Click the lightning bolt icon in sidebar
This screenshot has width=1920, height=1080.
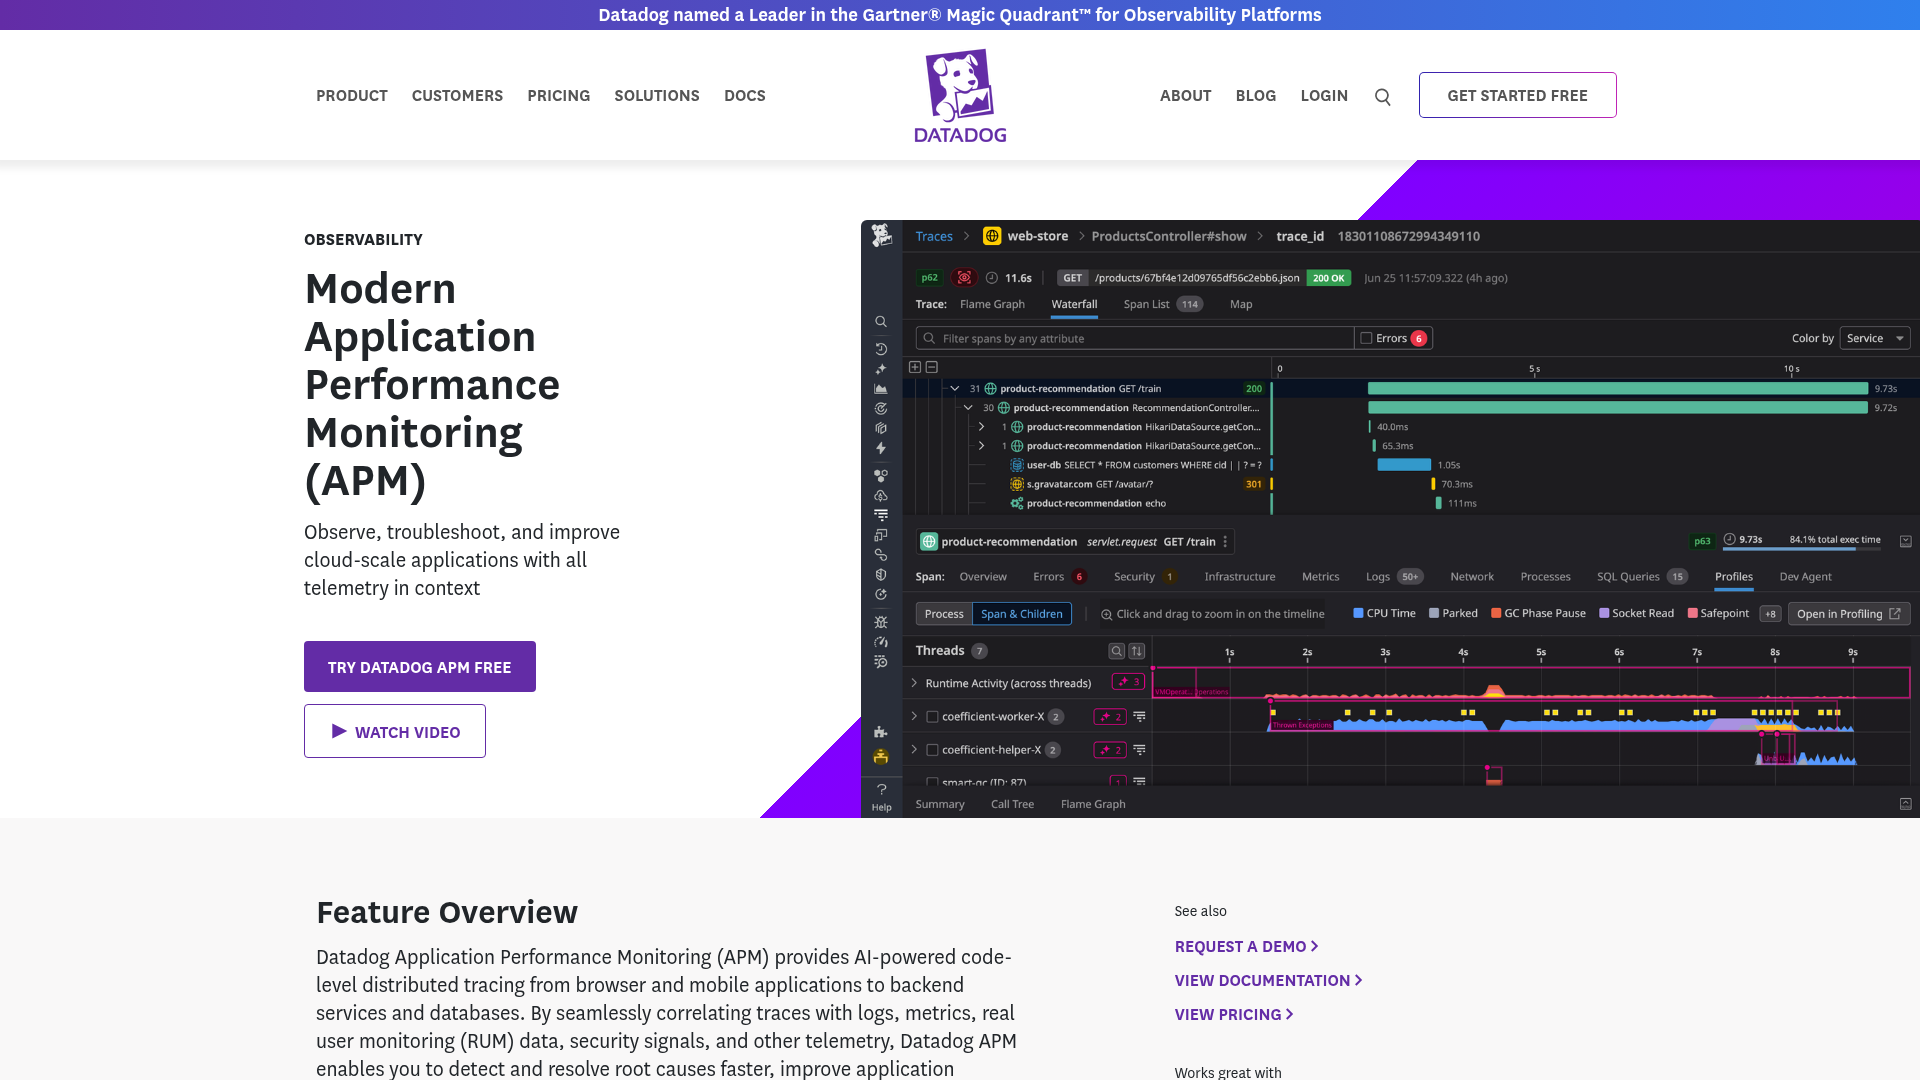coord(881,448)
